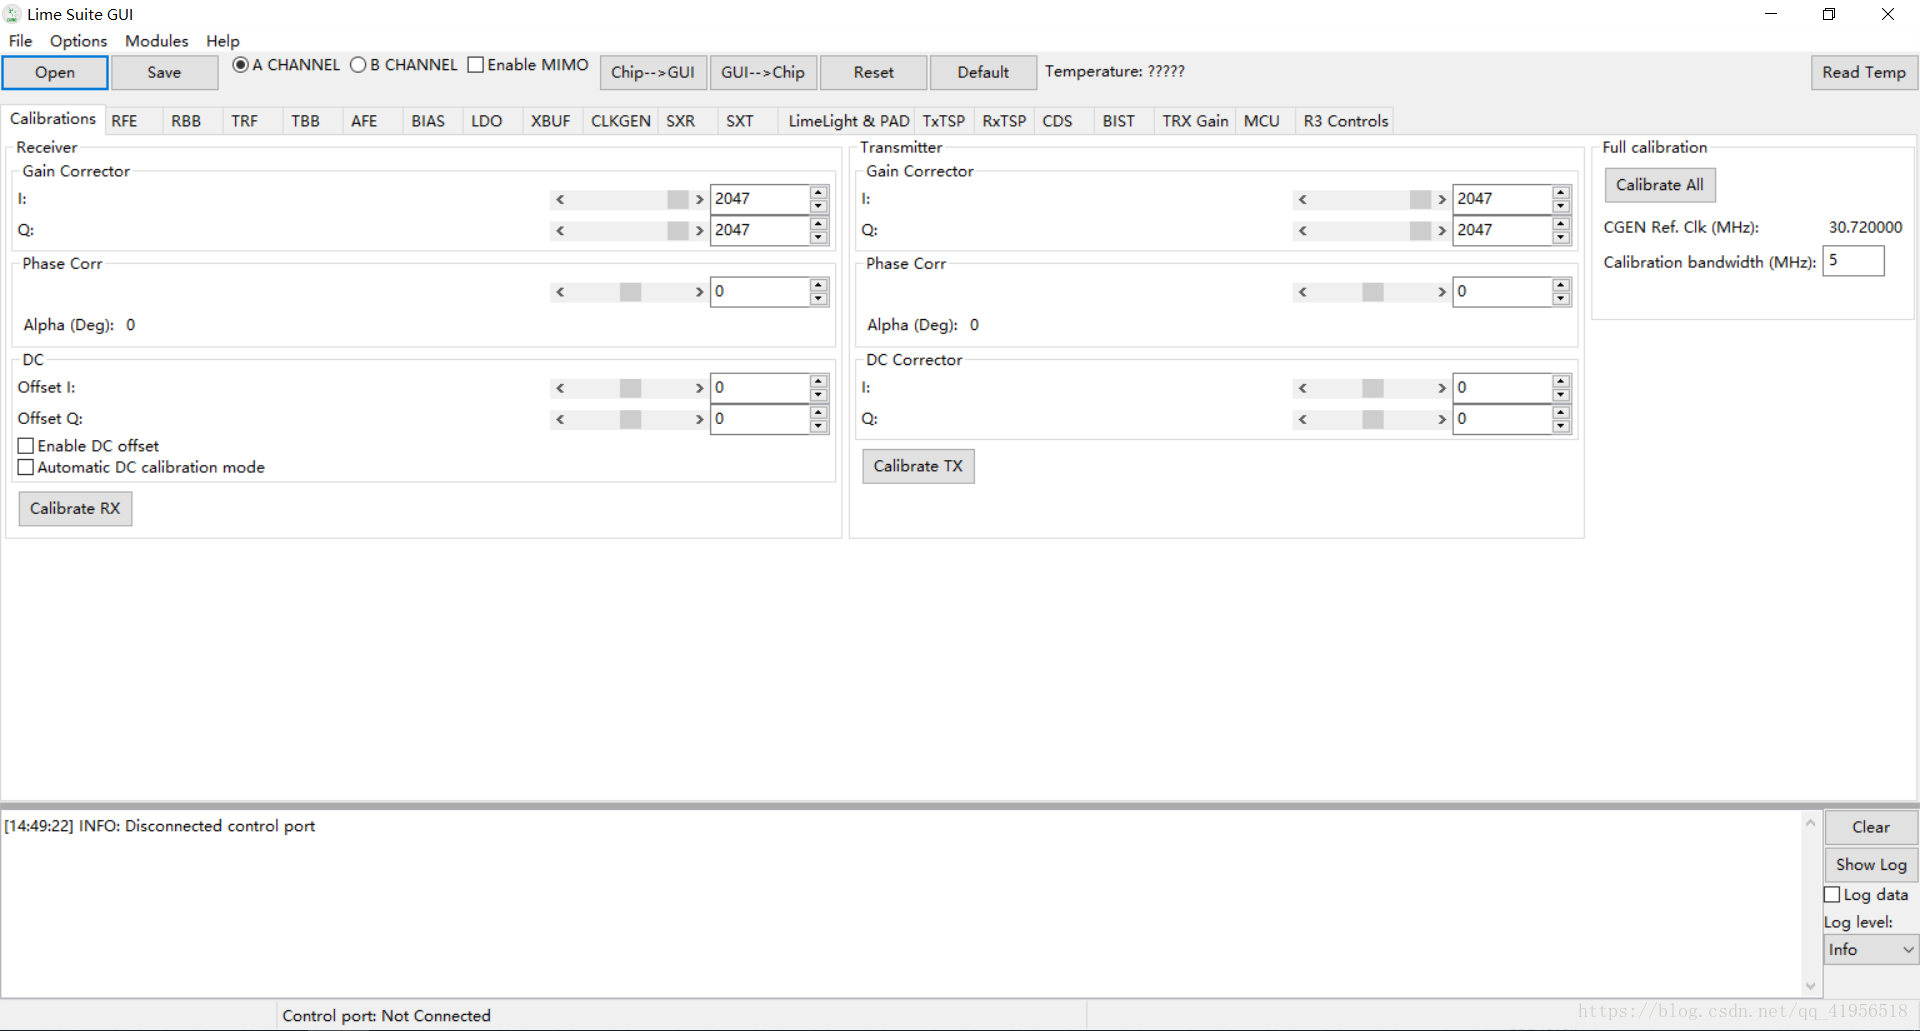Click the Calibration bandwidth input field
This screenshot has width=1920, height=1031.
click(x=1853, y=261)
